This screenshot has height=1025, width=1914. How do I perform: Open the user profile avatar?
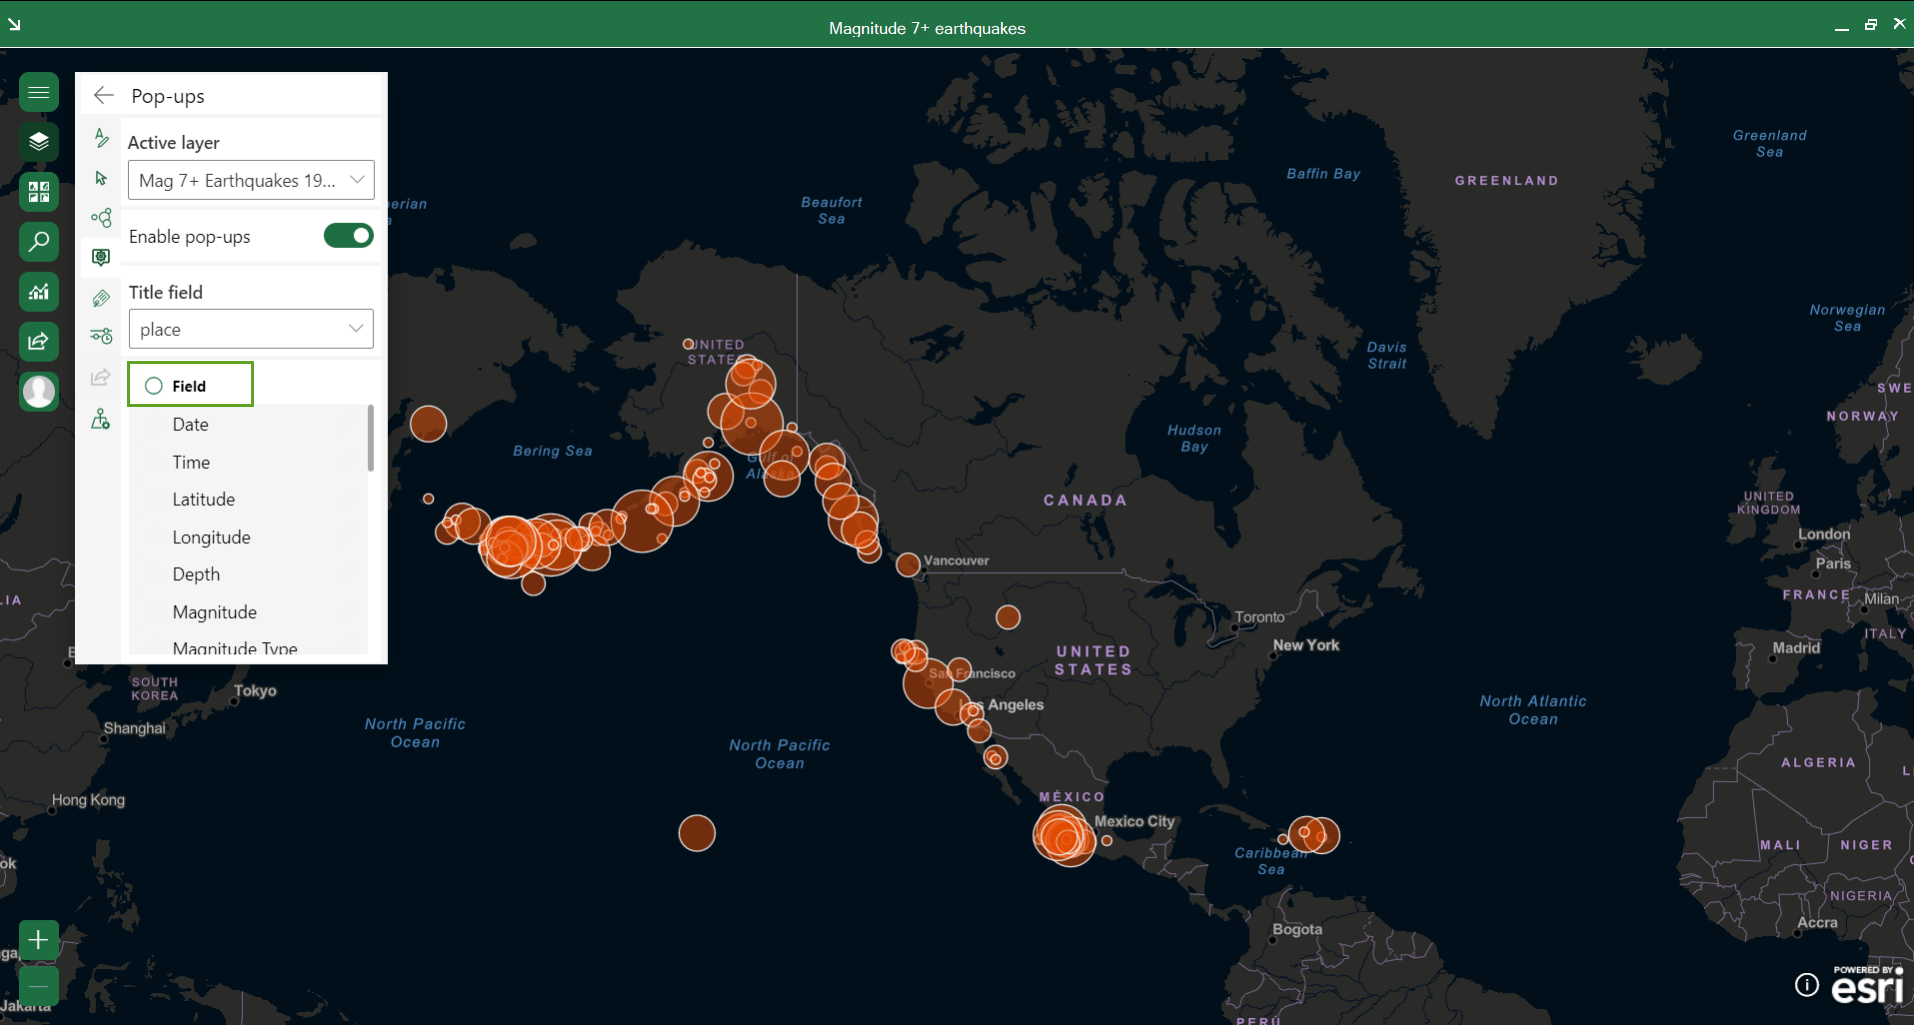39,392
